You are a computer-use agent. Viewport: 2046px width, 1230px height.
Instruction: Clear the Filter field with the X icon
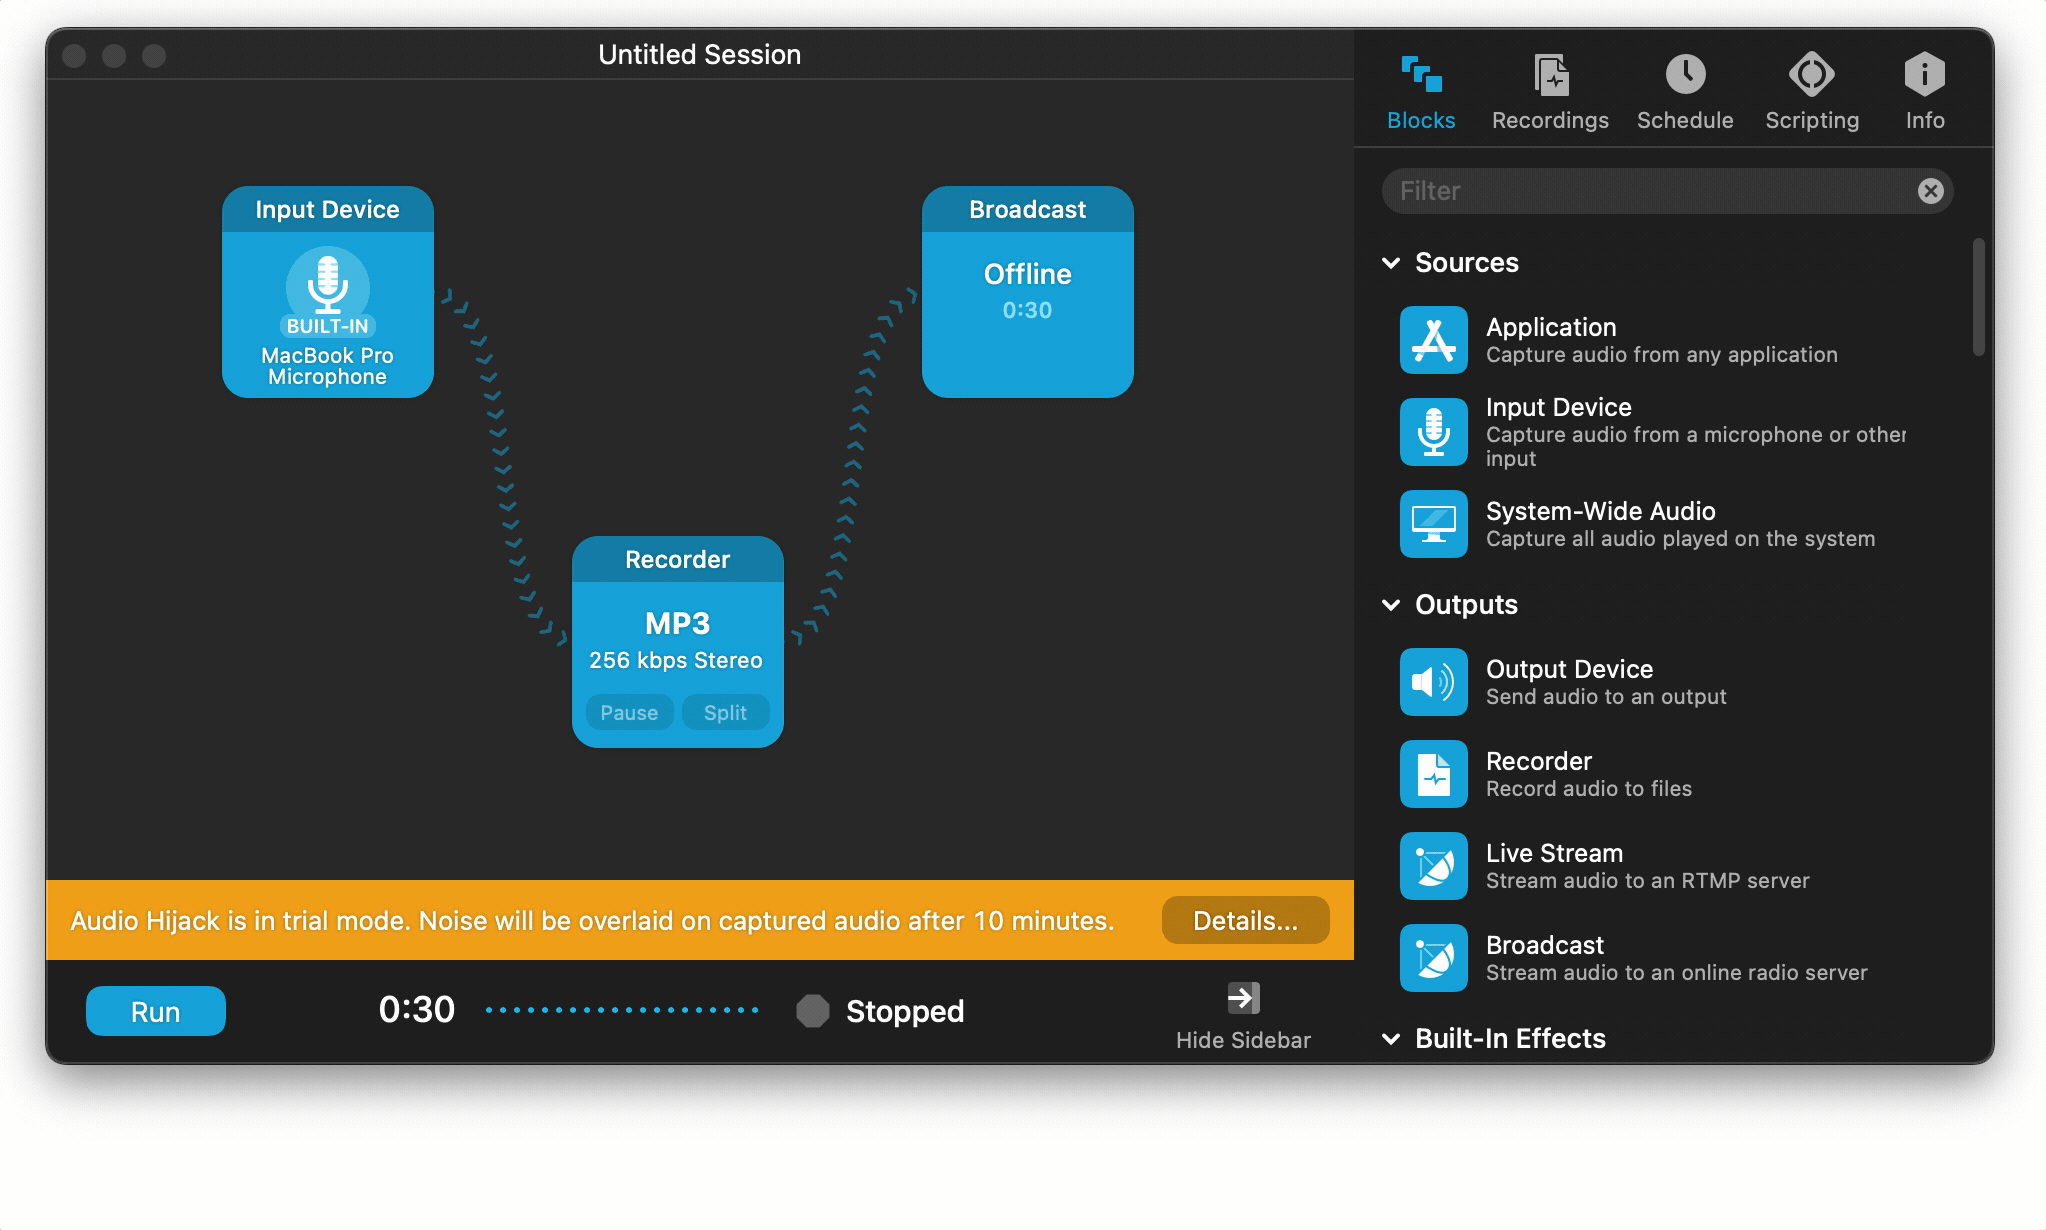[1930, 191]
